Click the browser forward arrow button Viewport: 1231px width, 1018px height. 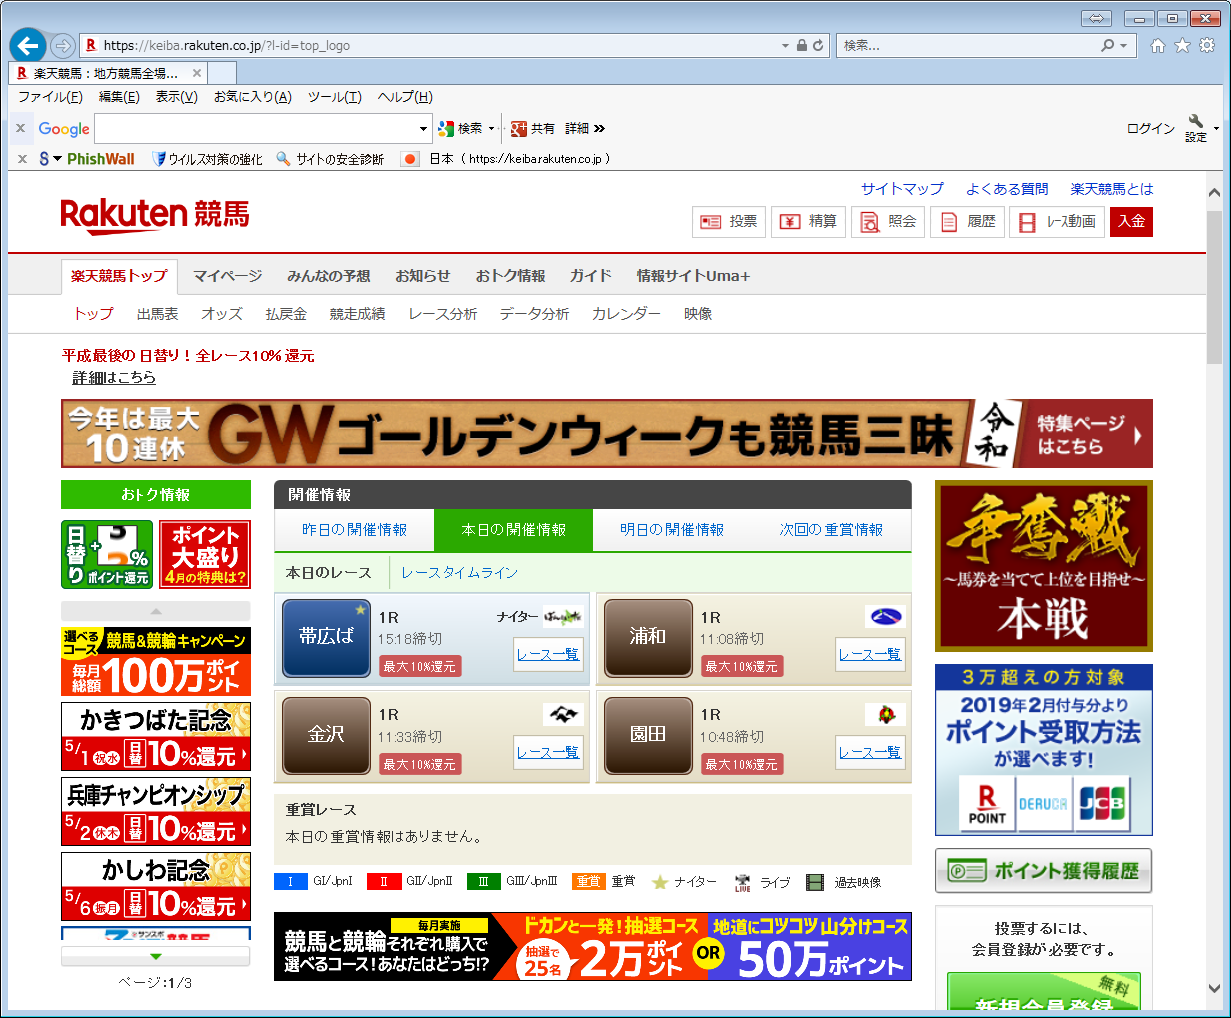(x=63, y=46)
